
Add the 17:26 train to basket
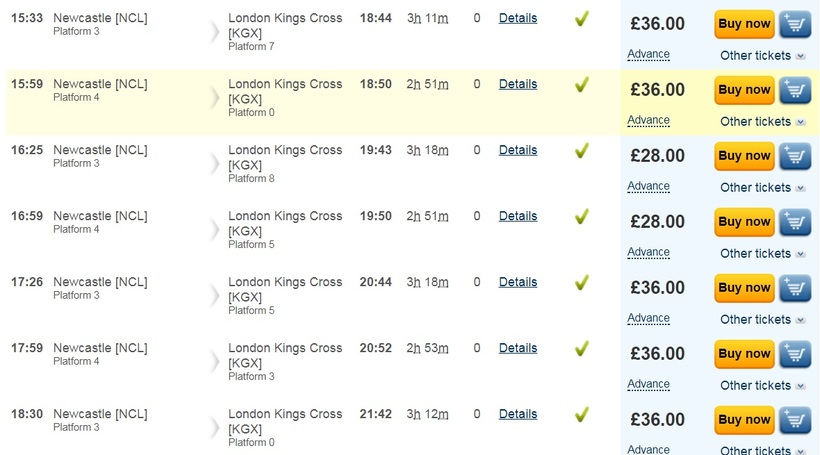click(795, 288)
